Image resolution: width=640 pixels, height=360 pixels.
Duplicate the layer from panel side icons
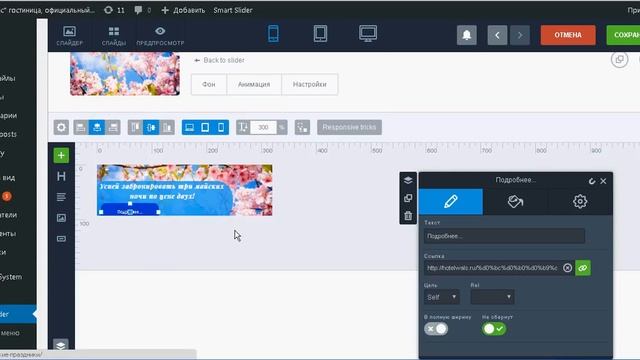point(408,198)
